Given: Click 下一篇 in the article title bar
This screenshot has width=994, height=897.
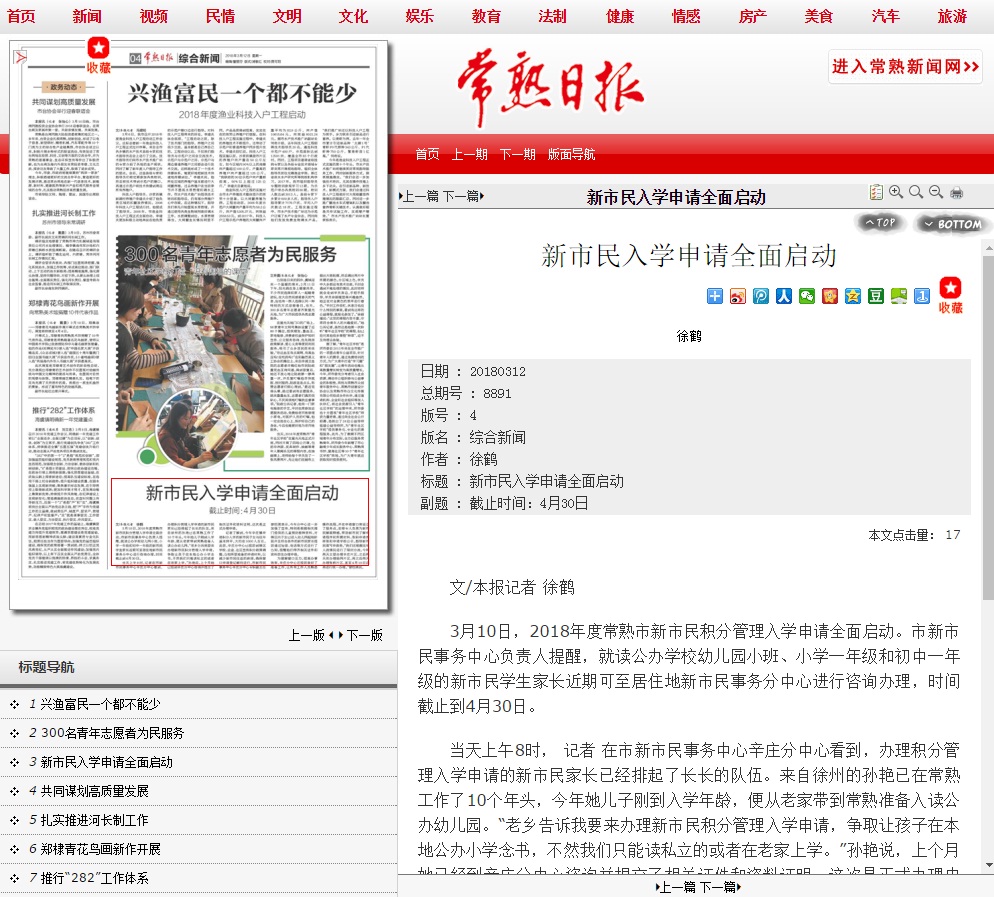Looking at the screenshot, I should [x=463, y=197].
